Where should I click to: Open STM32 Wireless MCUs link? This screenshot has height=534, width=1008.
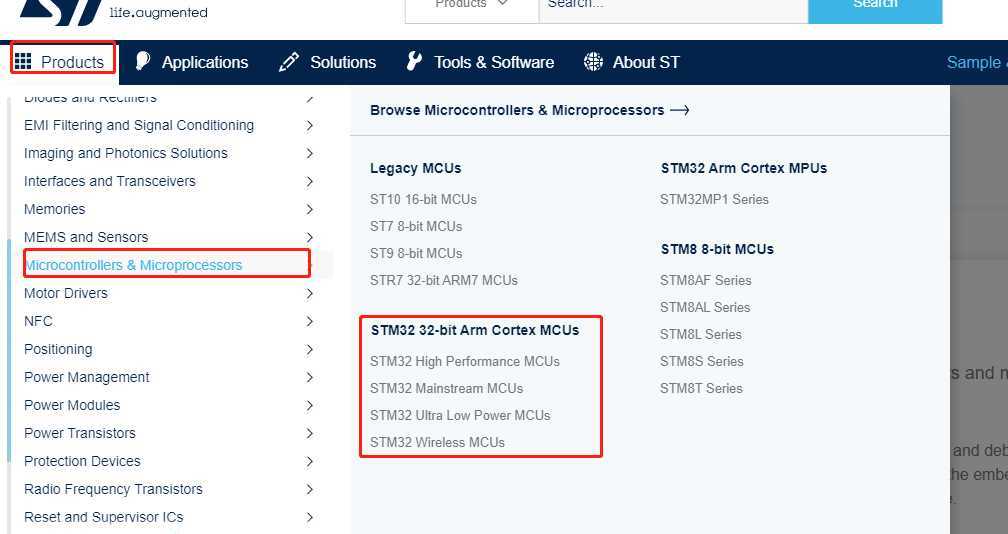tap(437, 443)
